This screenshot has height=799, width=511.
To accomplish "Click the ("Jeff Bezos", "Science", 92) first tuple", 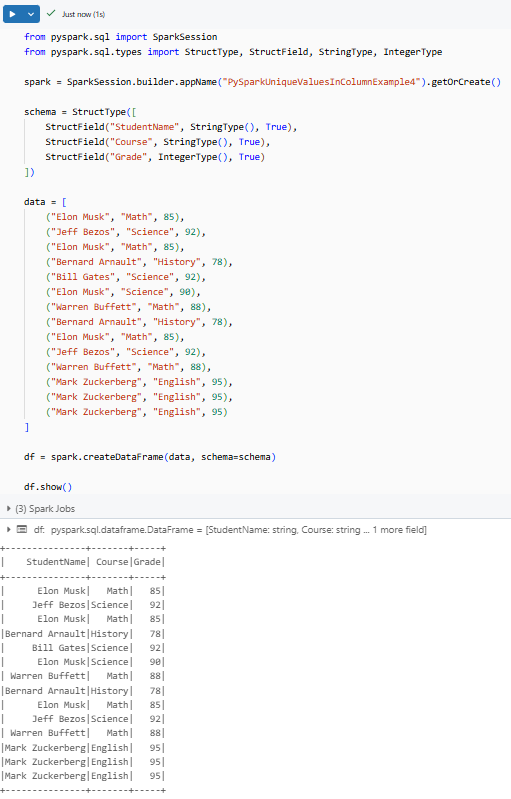I will coord(125,232).
